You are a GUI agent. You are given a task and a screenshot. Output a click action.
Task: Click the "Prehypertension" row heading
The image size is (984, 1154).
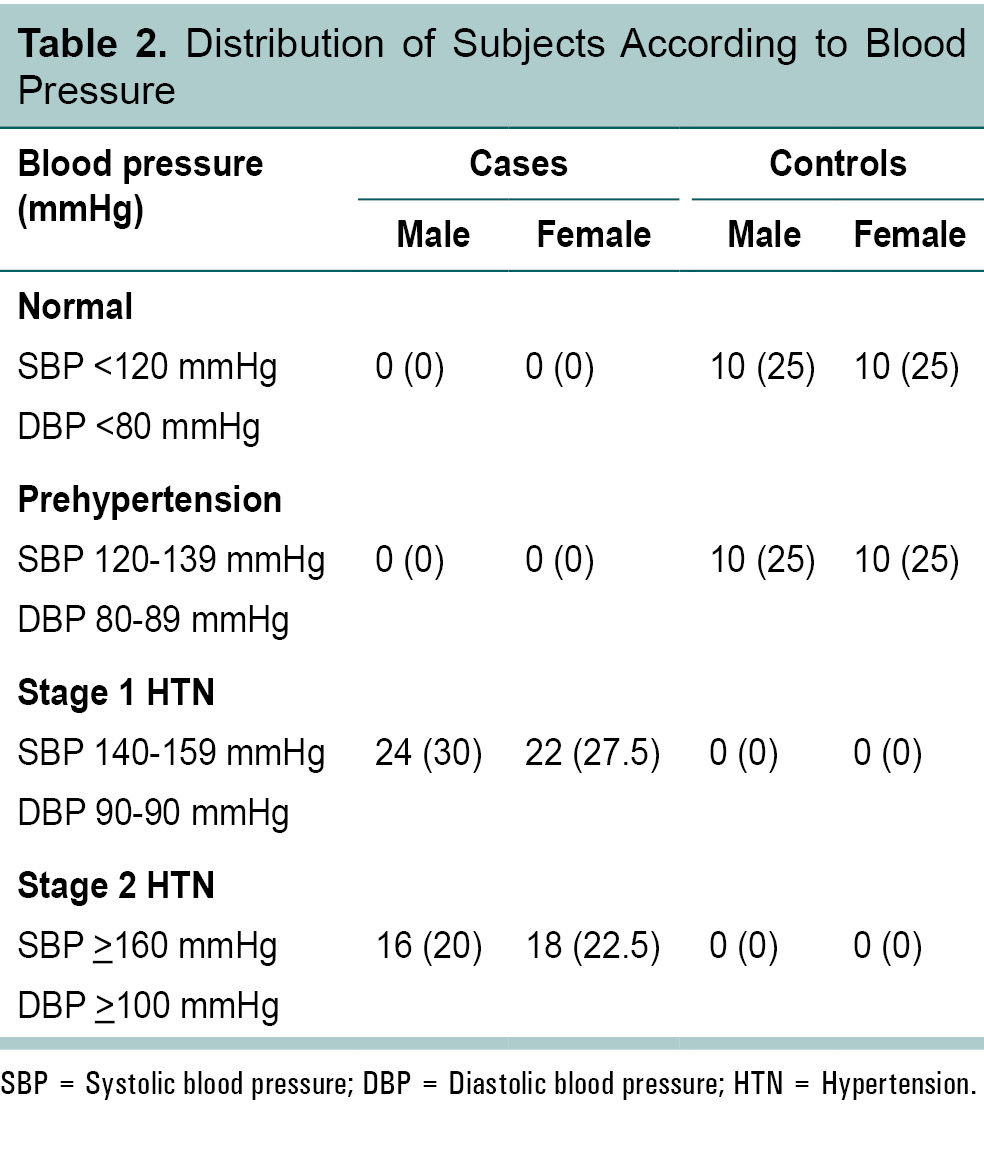(x=149, y=500)
